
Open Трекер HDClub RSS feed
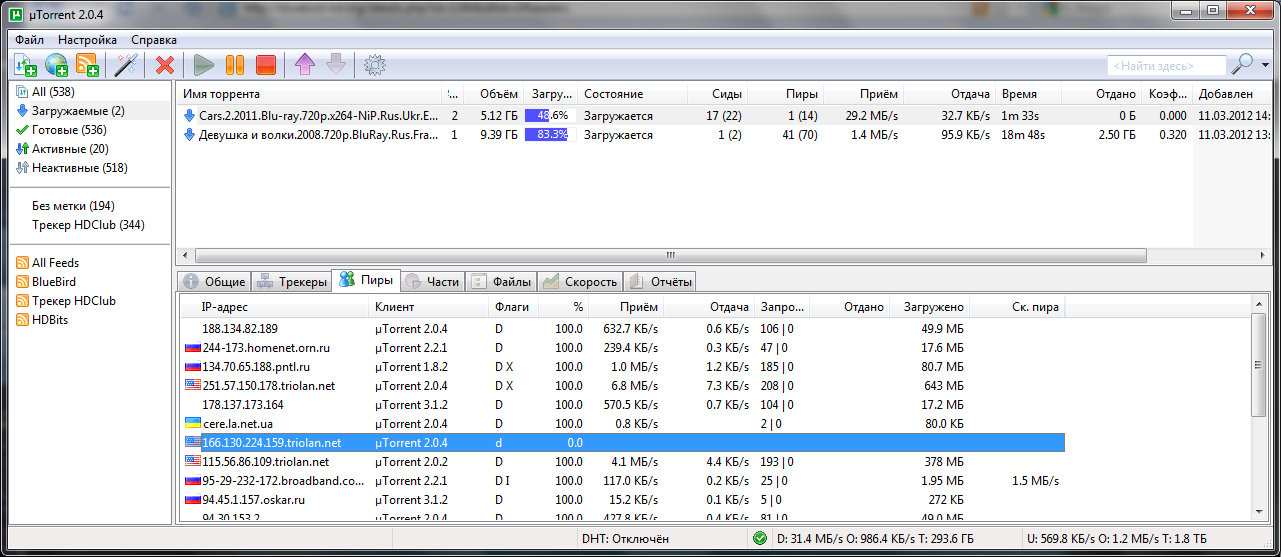(x=73, y=301)
